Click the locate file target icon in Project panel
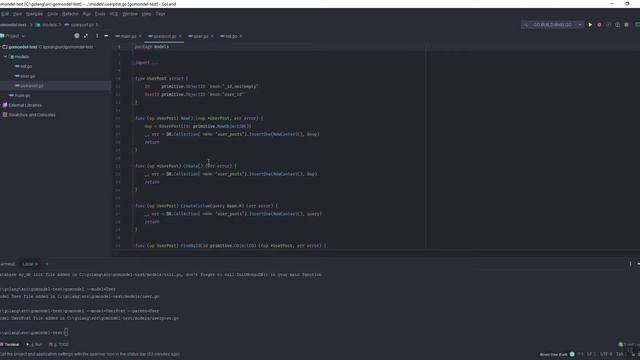The width and height of the screenshot is (640, 360). 77,36
